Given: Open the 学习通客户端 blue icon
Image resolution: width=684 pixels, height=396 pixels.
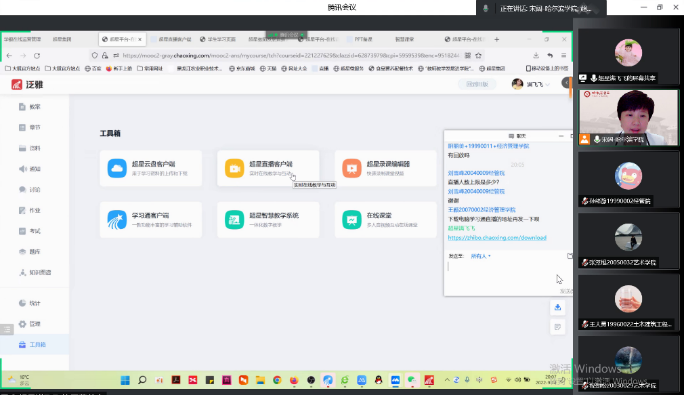Looking at the screenshot, I should [x=117, y=220].
